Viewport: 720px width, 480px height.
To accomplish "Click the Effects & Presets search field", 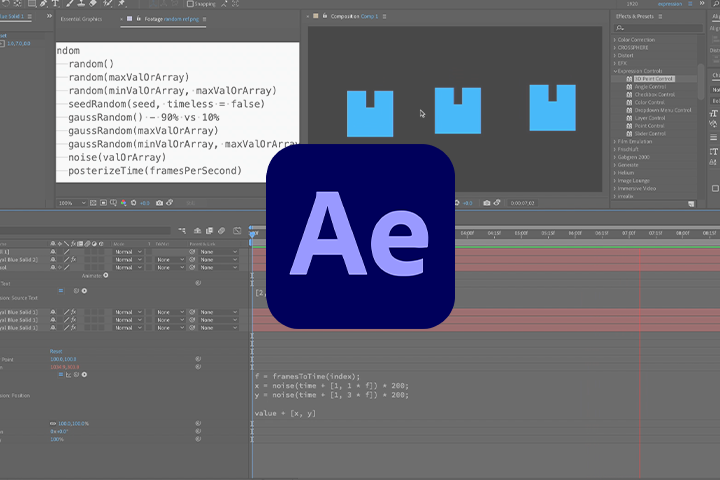I will (658, 28).
